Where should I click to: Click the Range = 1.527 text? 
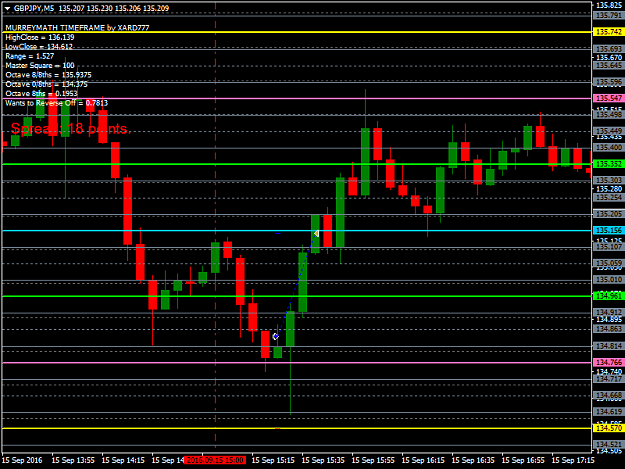(29, 56)
